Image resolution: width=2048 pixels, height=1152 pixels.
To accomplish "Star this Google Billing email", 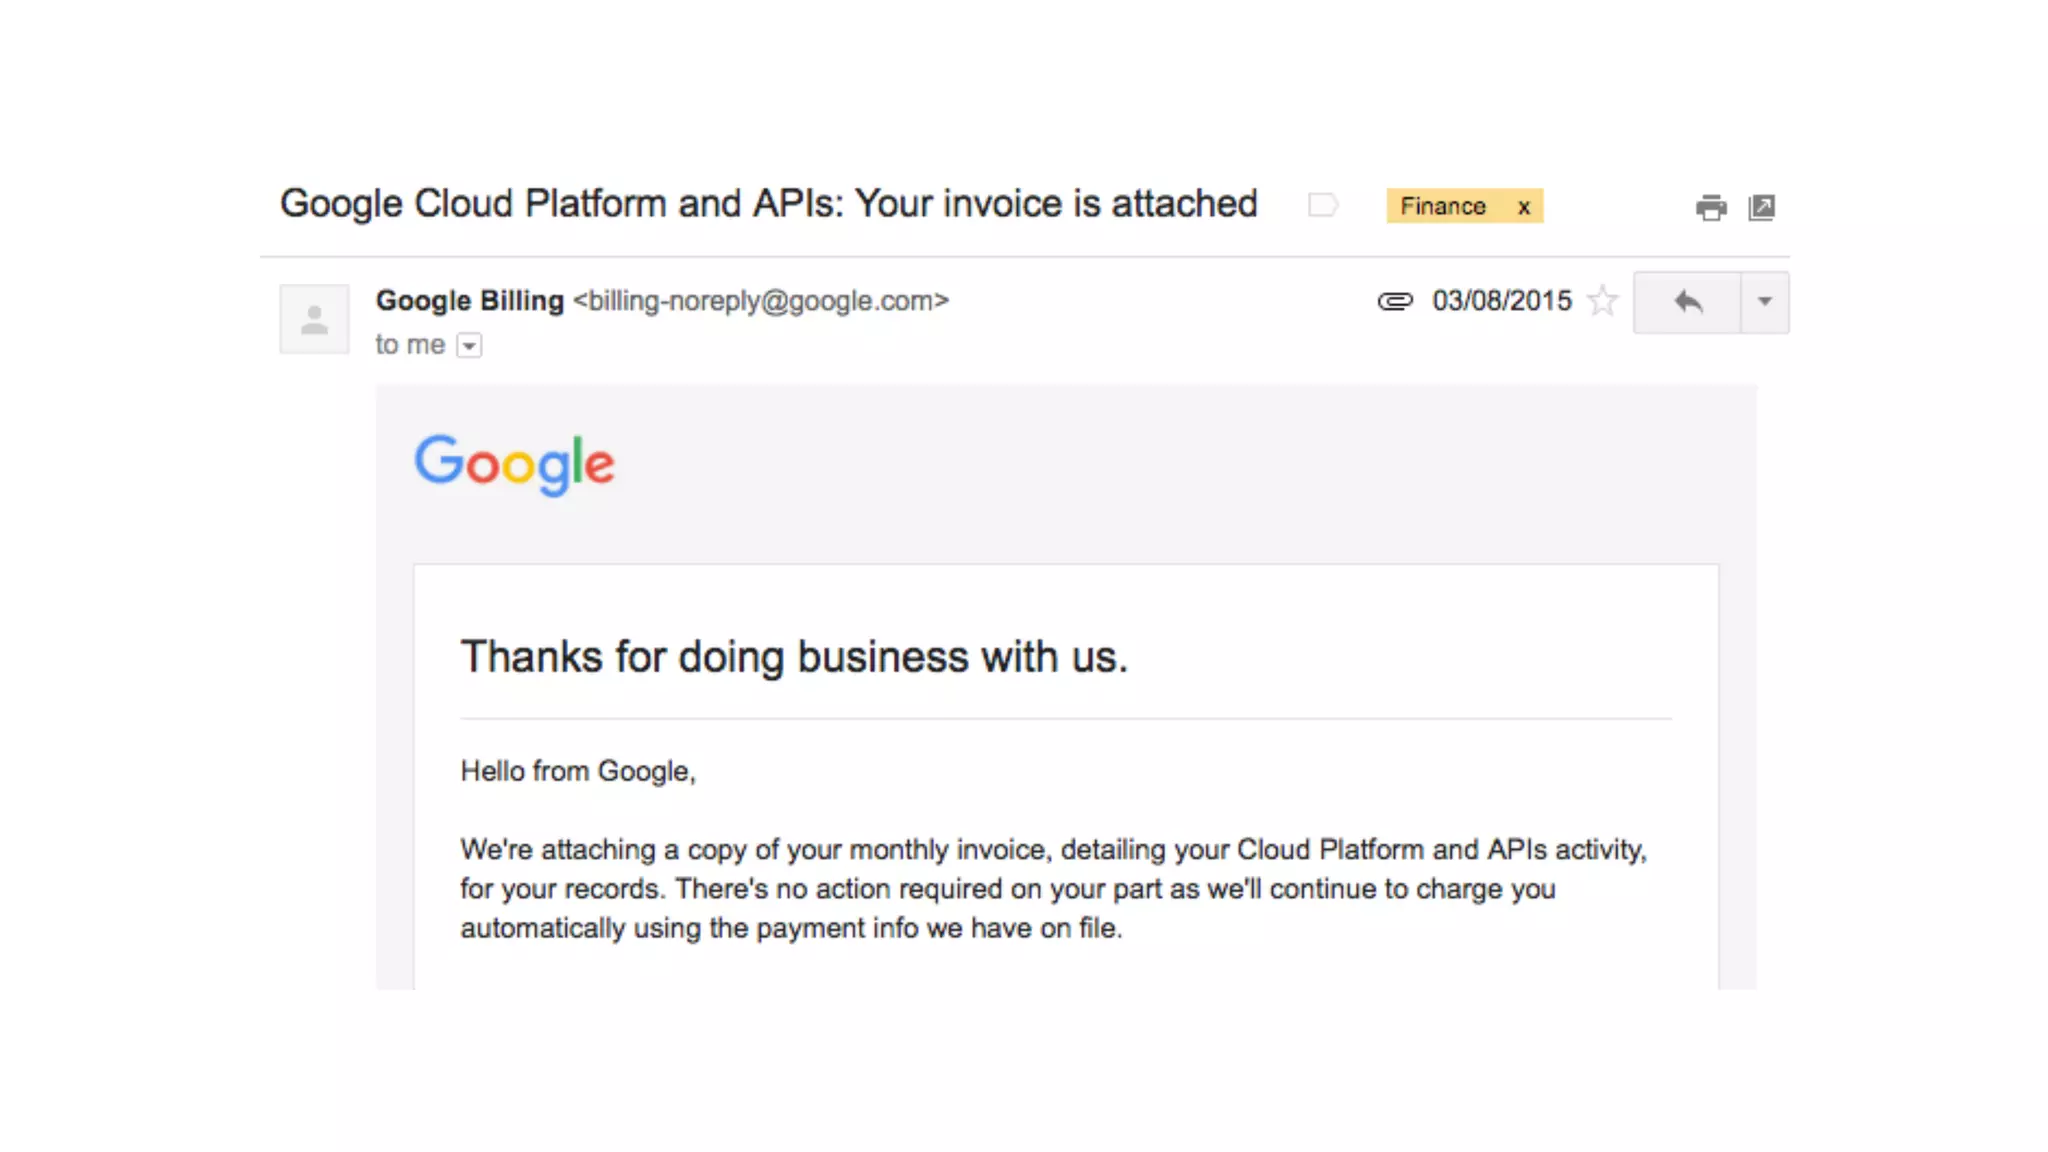I will pos(1603,301).
